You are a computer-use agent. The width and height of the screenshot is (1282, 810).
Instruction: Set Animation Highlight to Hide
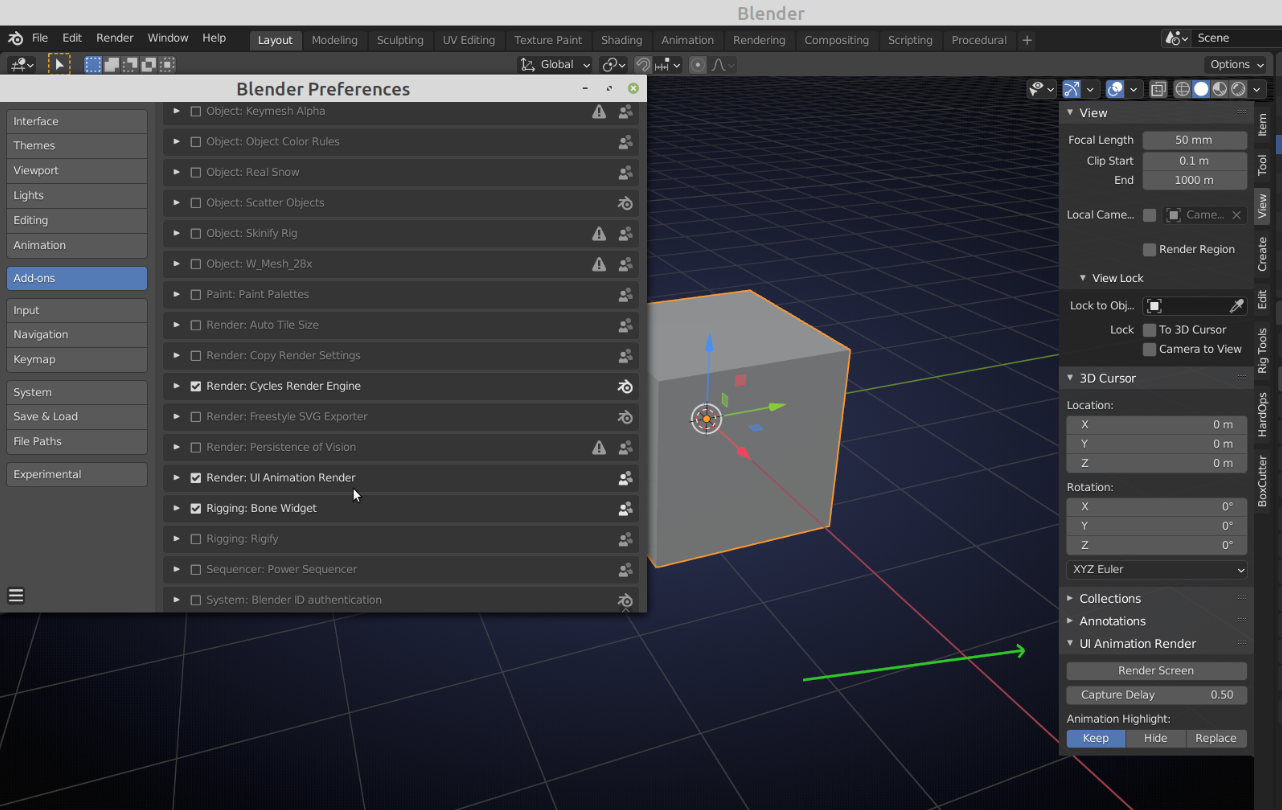1156,738
